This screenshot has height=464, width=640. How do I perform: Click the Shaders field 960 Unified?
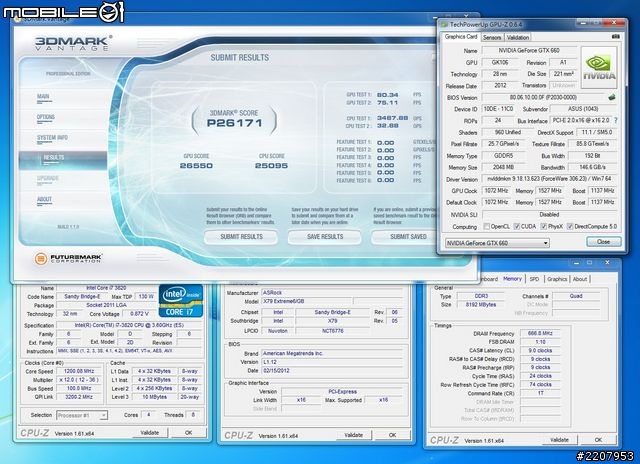(507, 132)
